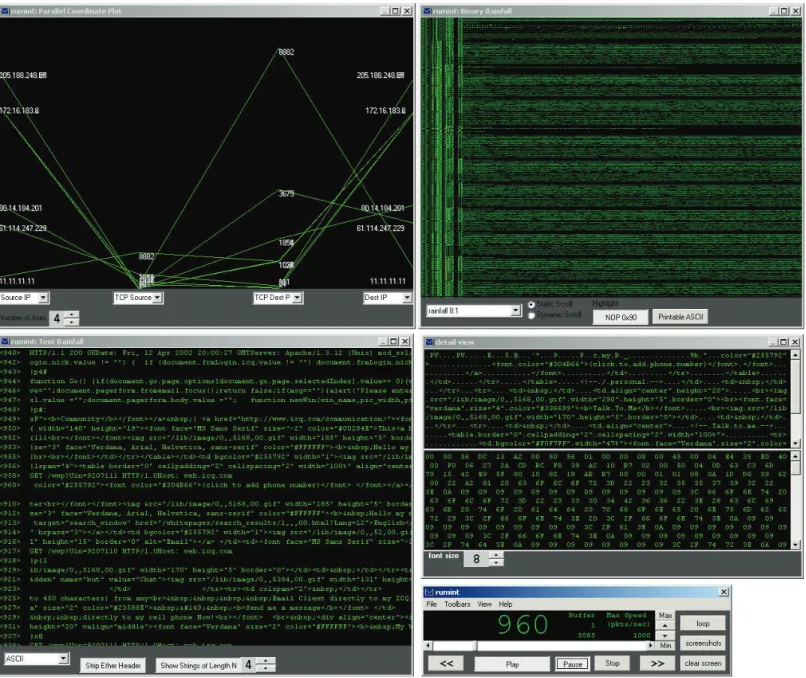Click the loop button
806x678 pixels.
click(702, 623)
